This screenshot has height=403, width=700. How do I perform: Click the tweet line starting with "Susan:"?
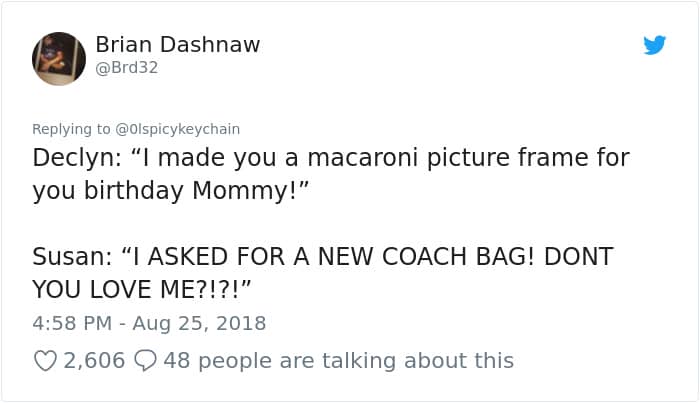(322, 257)
